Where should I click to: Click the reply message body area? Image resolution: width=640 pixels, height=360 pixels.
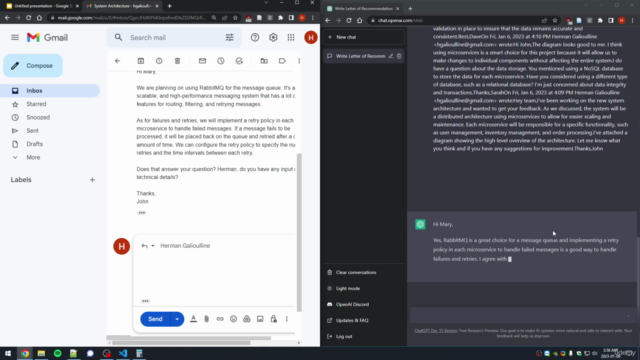(214, 273)
